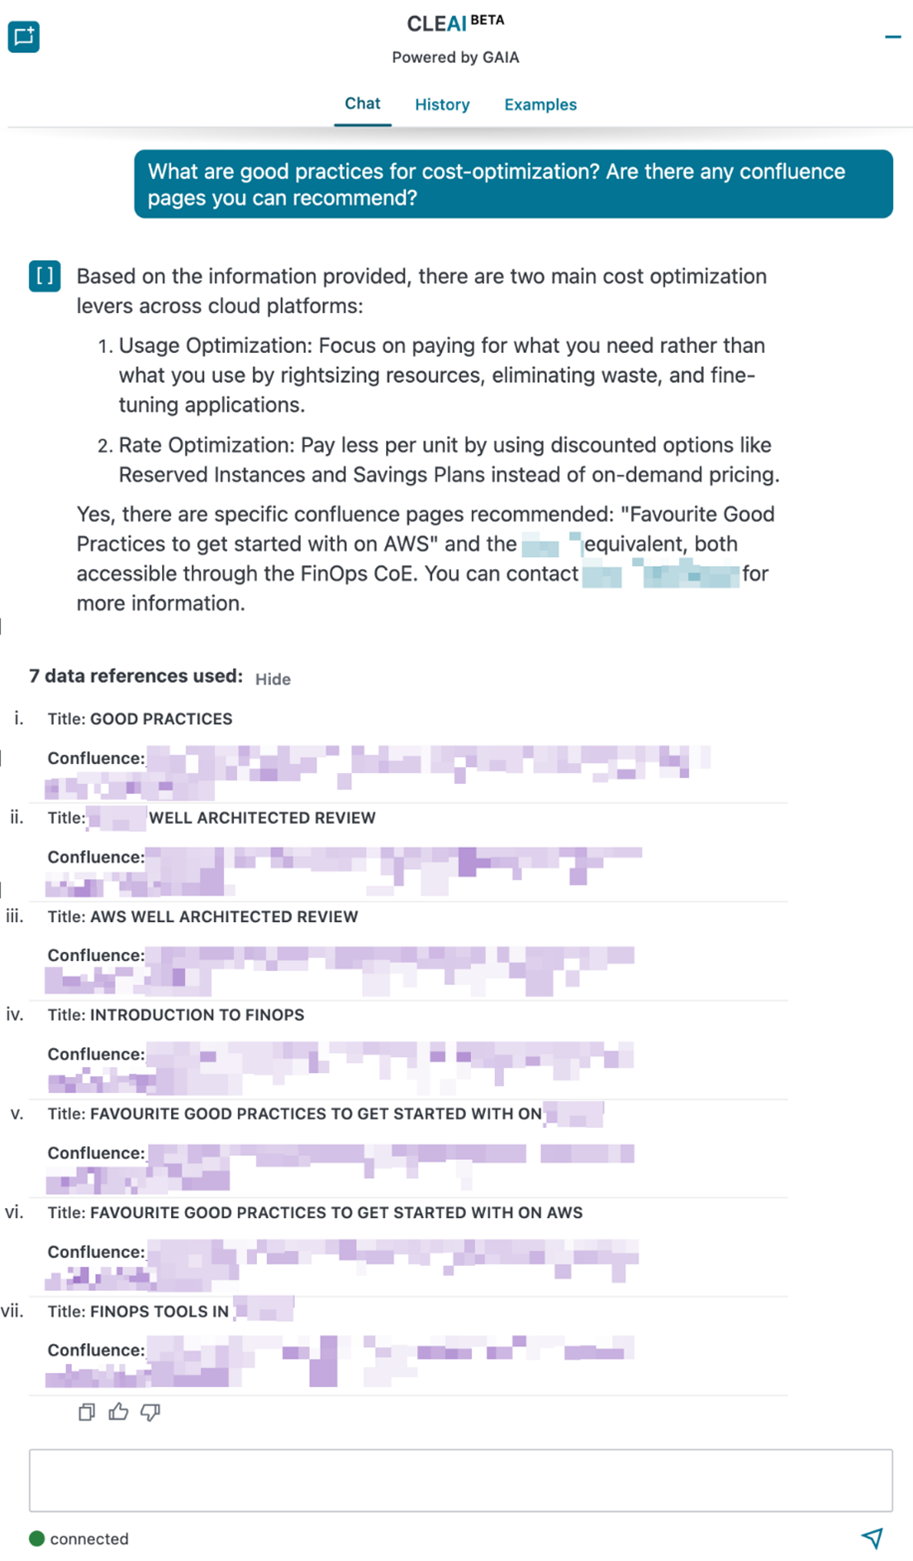
Task: Copy the assistant response
Action: 87,1412
